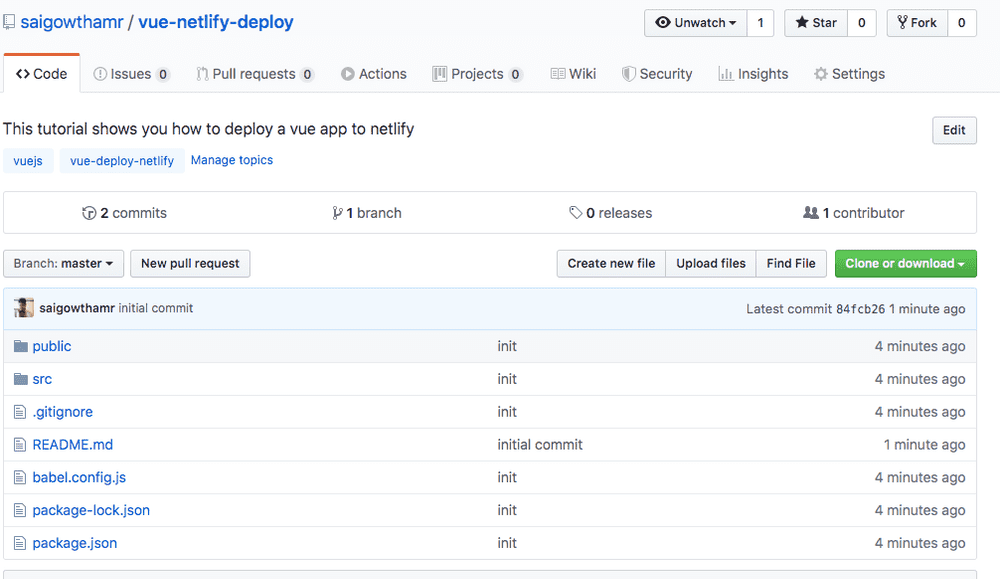Click the package-lock.json file icon
This screenshot has width=1000, height=579.
click(20, 510)
